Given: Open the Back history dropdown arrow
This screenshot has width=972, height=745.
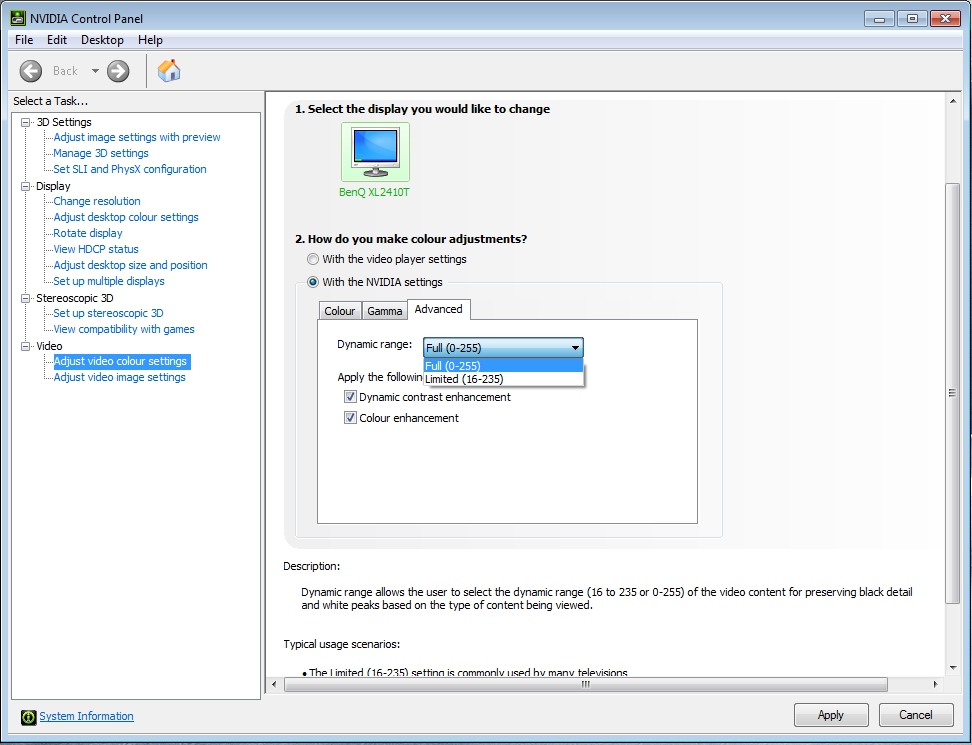Looking at the screenshot, I should (95, 71).
